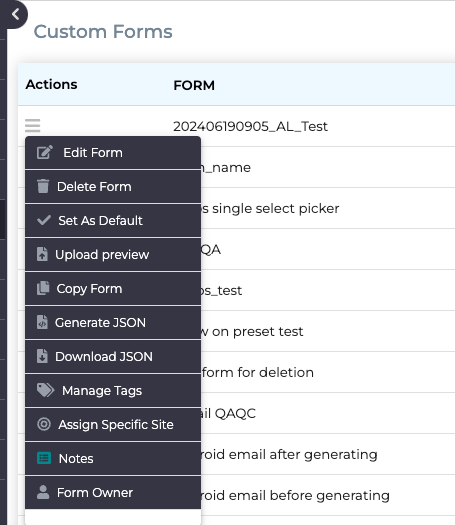Choose Form Owner menu entry
Screen dimensions: 455x525
113,493
